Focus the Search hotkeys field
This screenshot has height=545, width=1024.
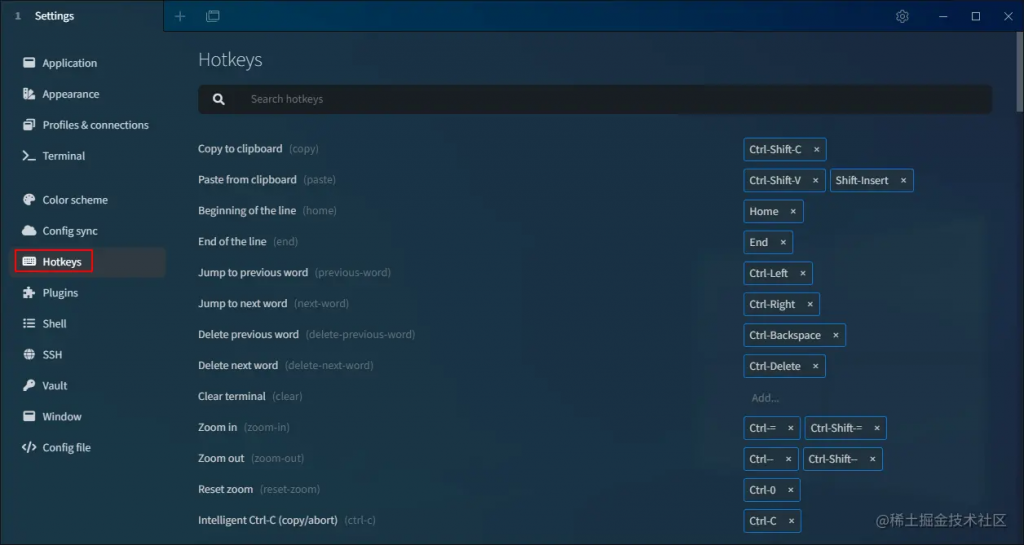tap(595, 99)
